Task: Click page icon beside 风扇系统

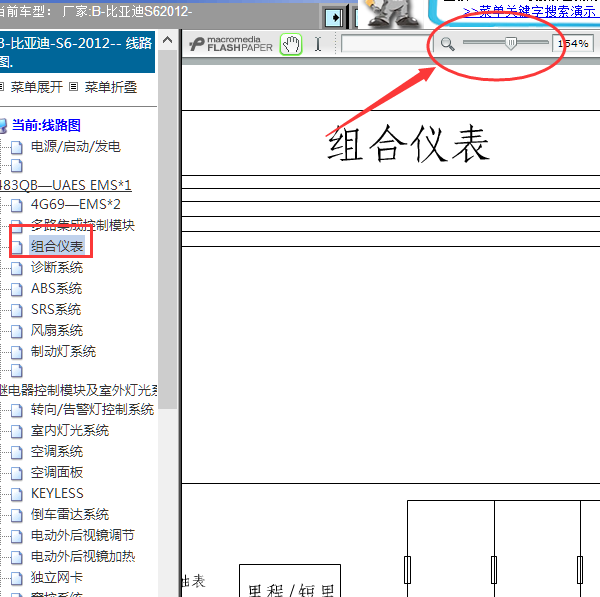Action: (x=16, y=332)
